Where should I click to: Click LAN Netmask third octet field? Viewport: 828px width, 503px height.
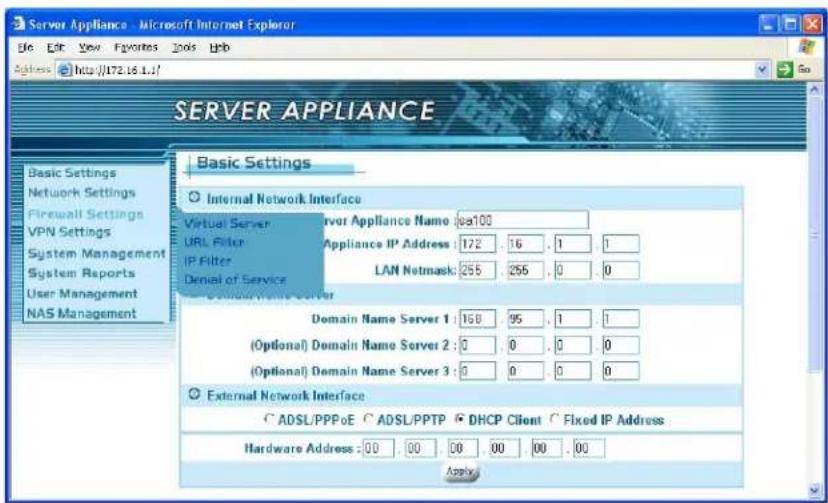pos(573,270)
